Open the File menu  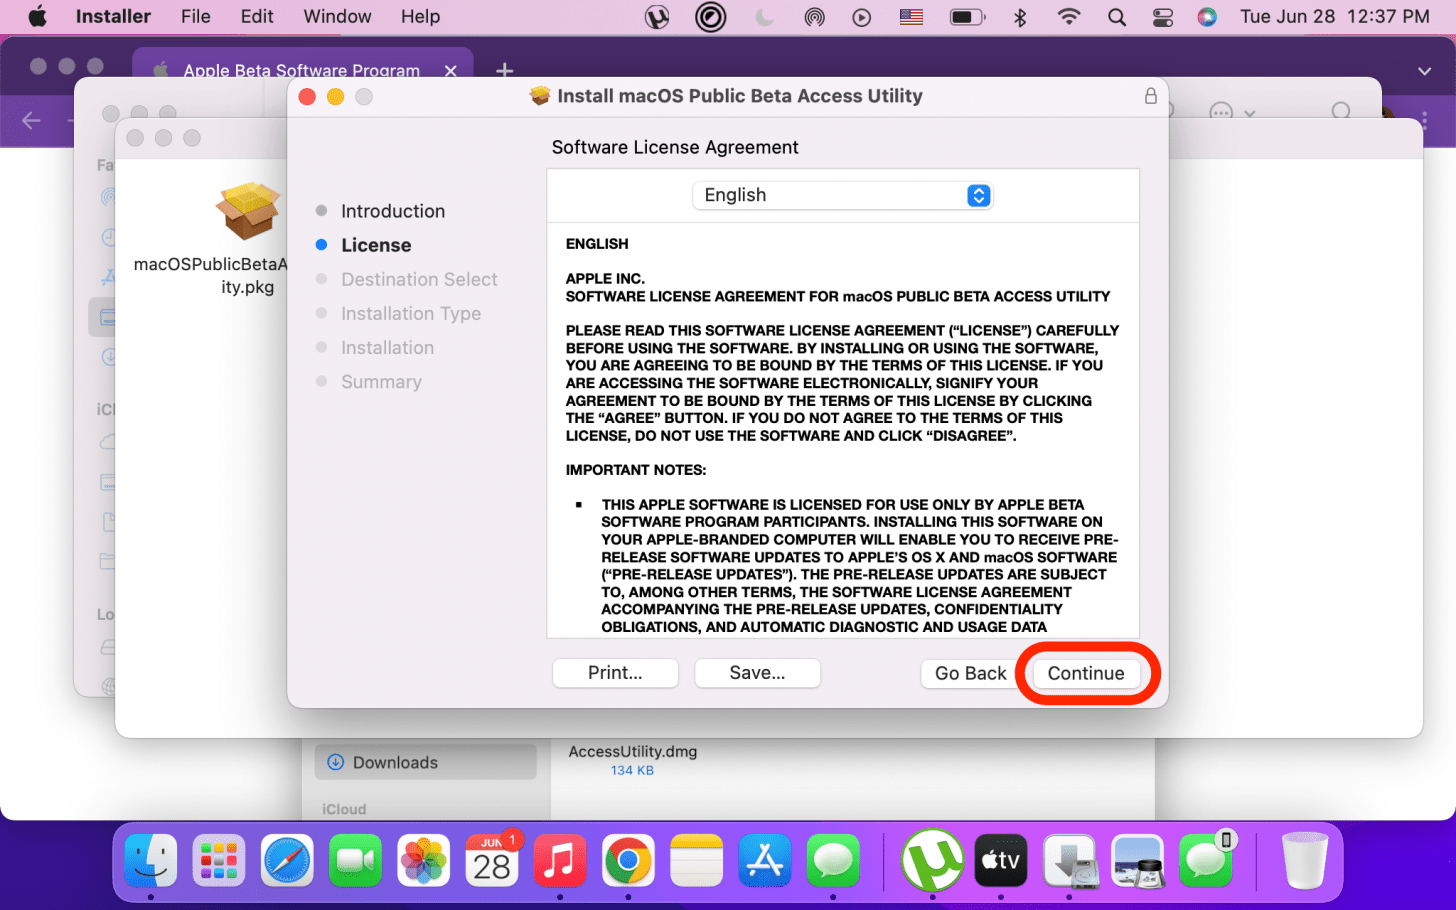195,17
